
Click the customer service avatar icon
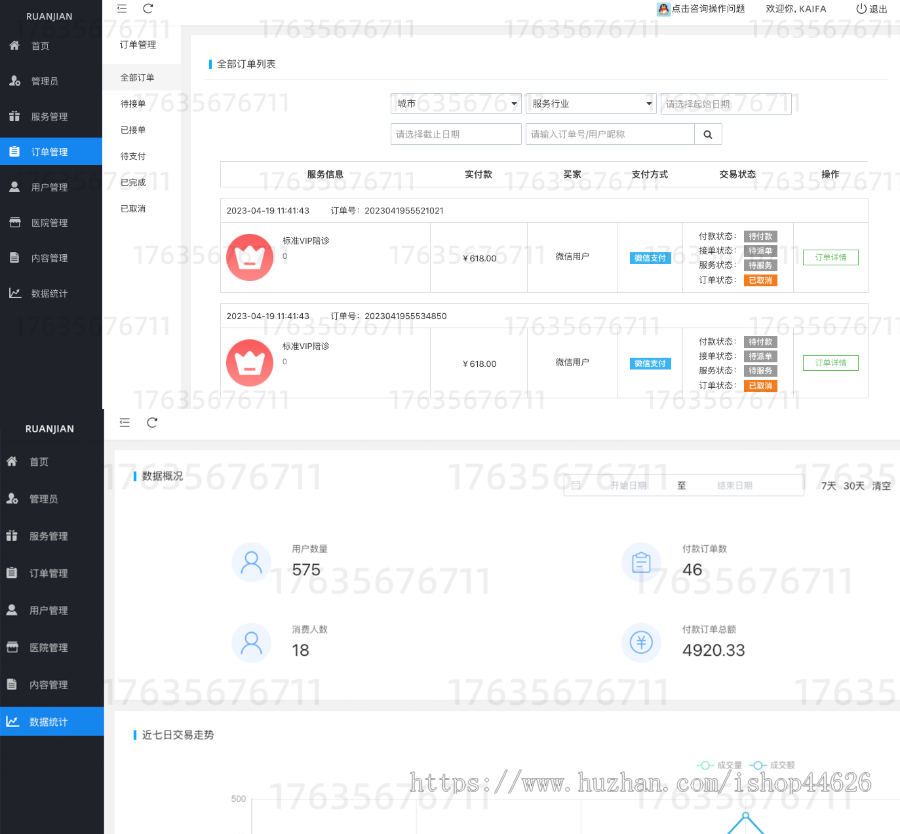[664, 9]
